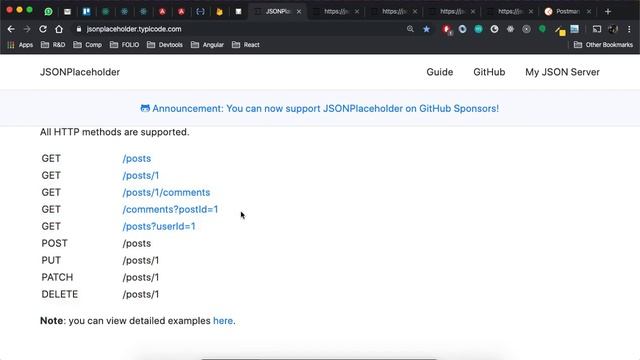The image size is (640, 360).
Task: Click the 'here' detailed examples link
Action: [223, 321]
